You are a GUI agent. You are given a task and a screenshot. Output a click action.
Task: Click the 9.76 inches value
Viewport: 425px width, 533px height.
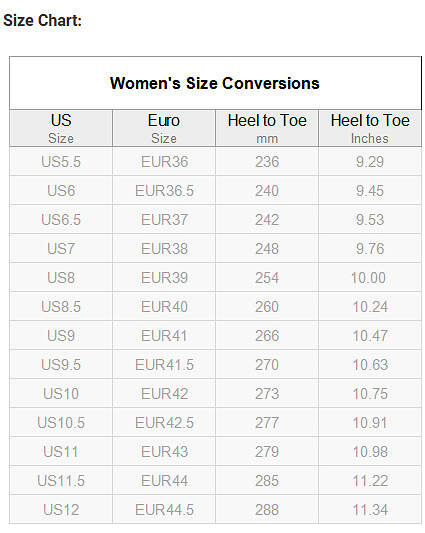click(x=370, y=249)
